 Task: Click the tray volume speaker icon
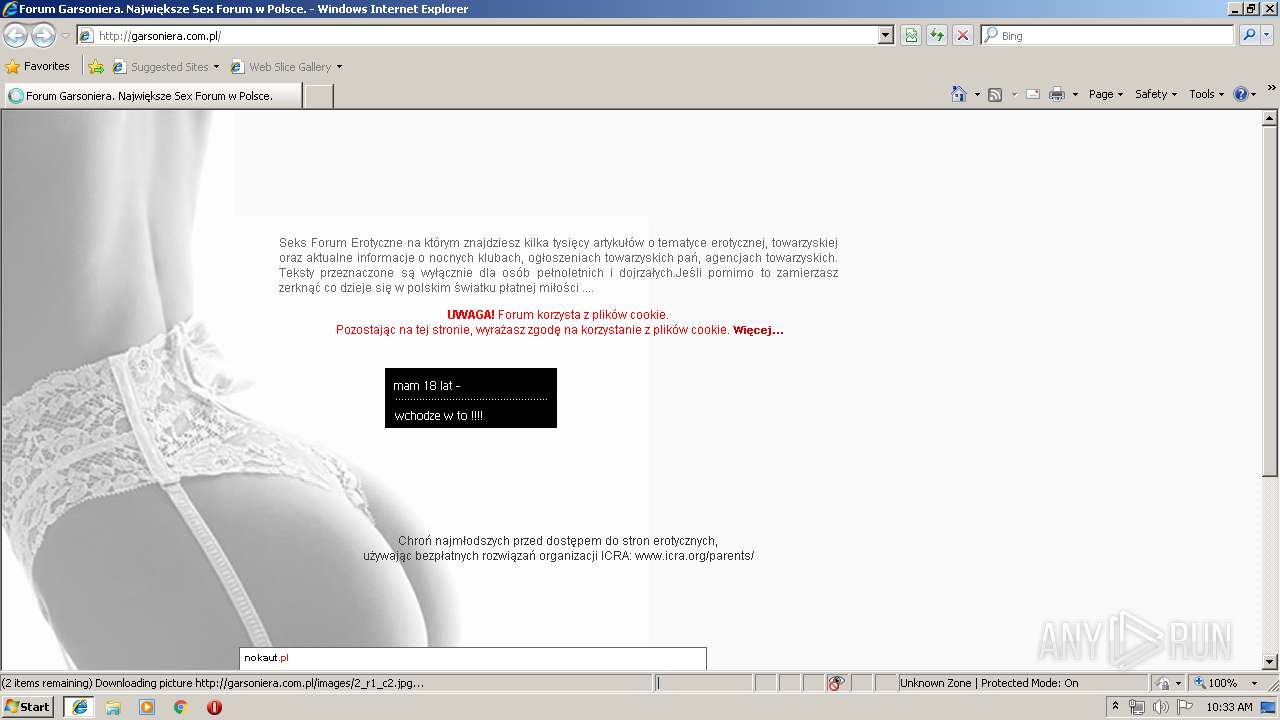(1160, 707)
